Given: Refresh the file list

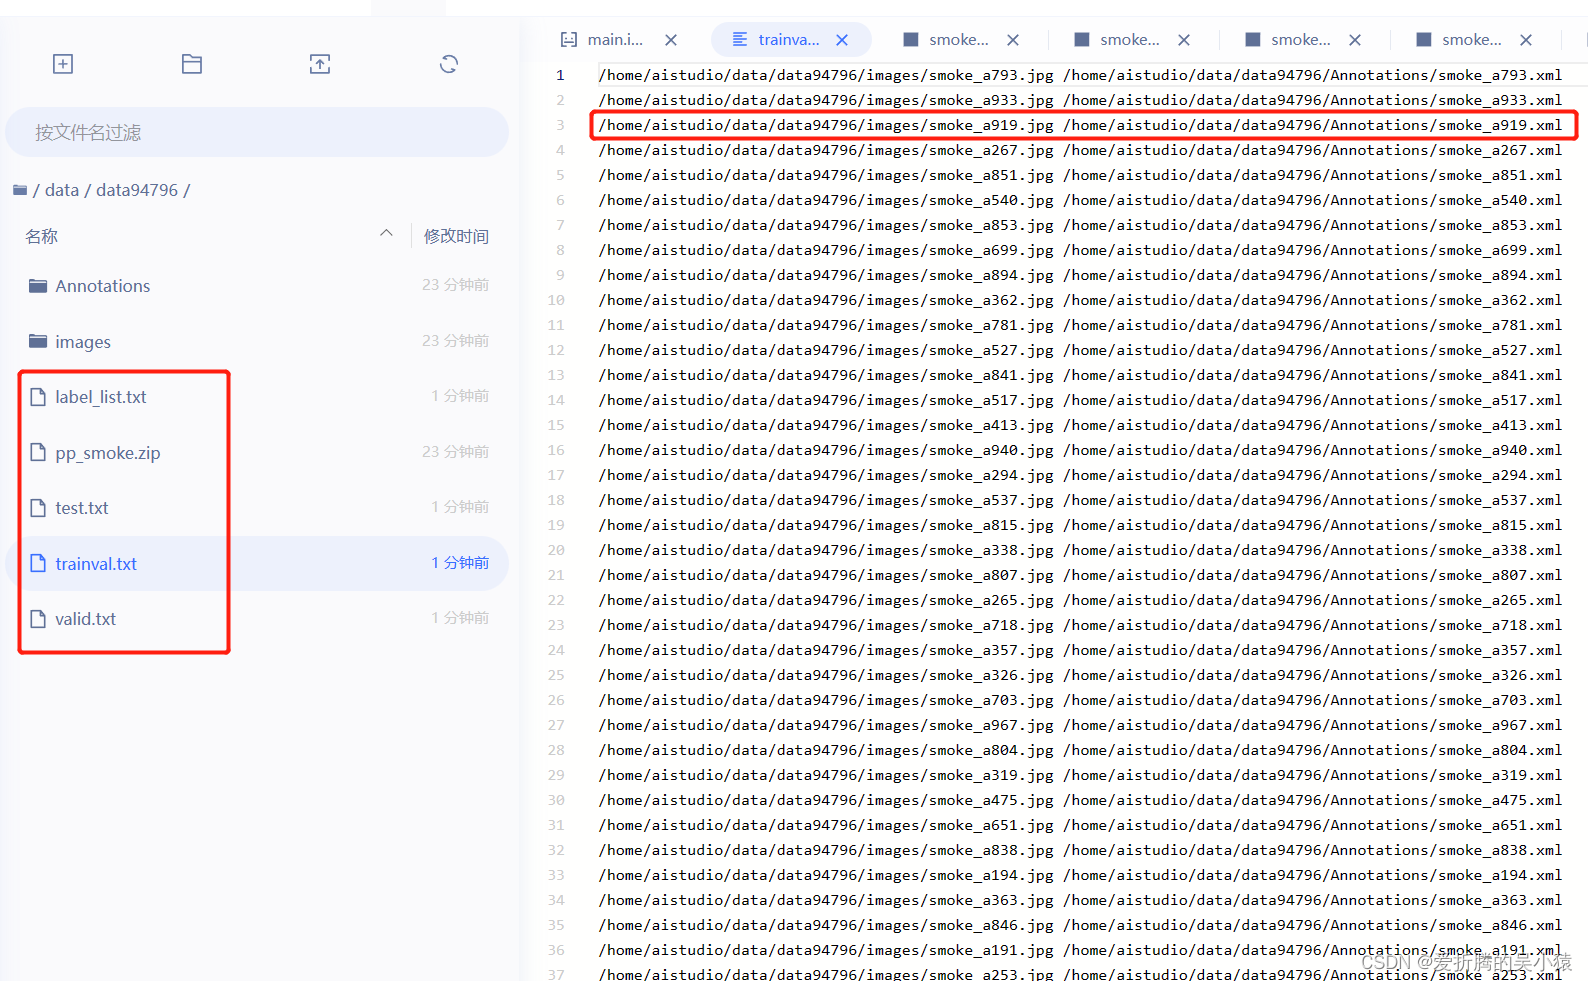Looking at the screenshot, I should click(449, 64).
